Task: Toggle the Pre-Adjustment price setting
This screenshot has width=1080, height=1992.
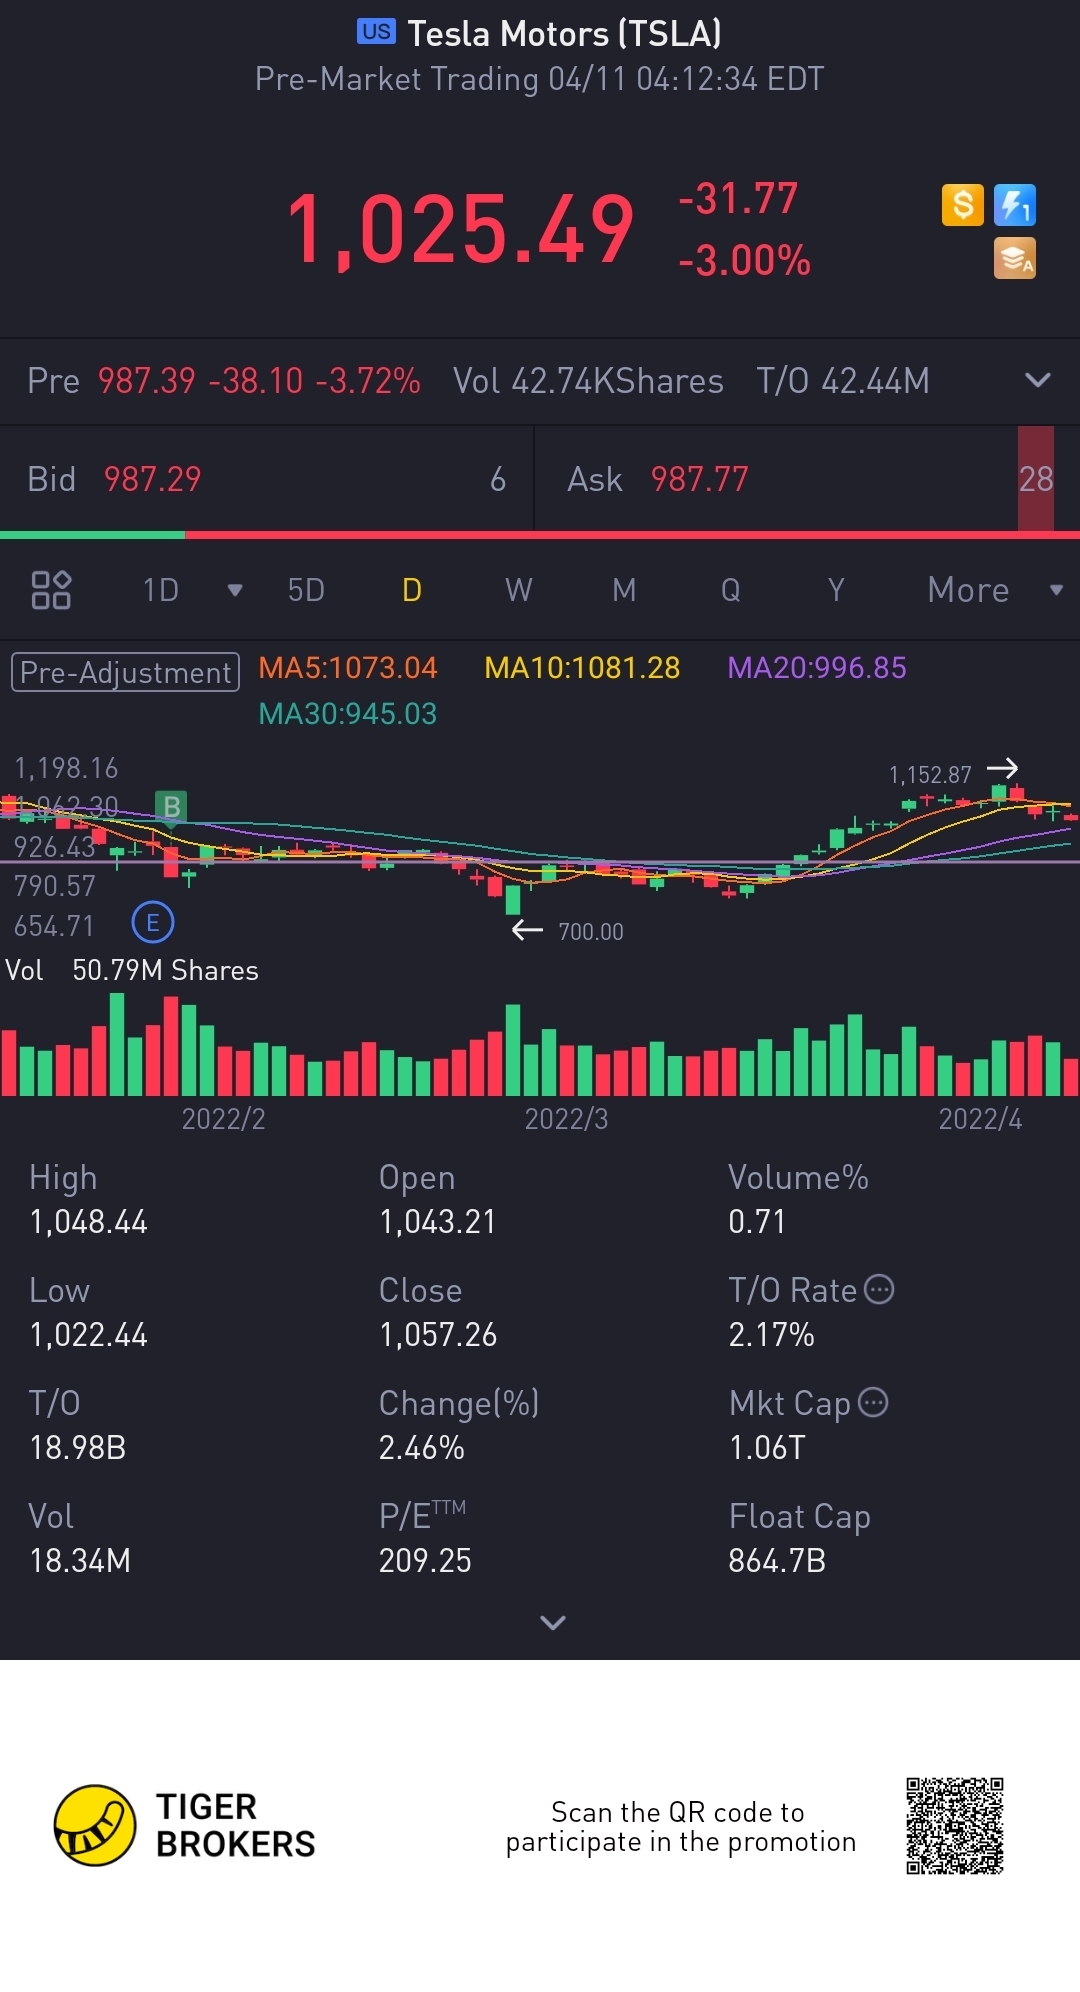Action: [125, 672]
